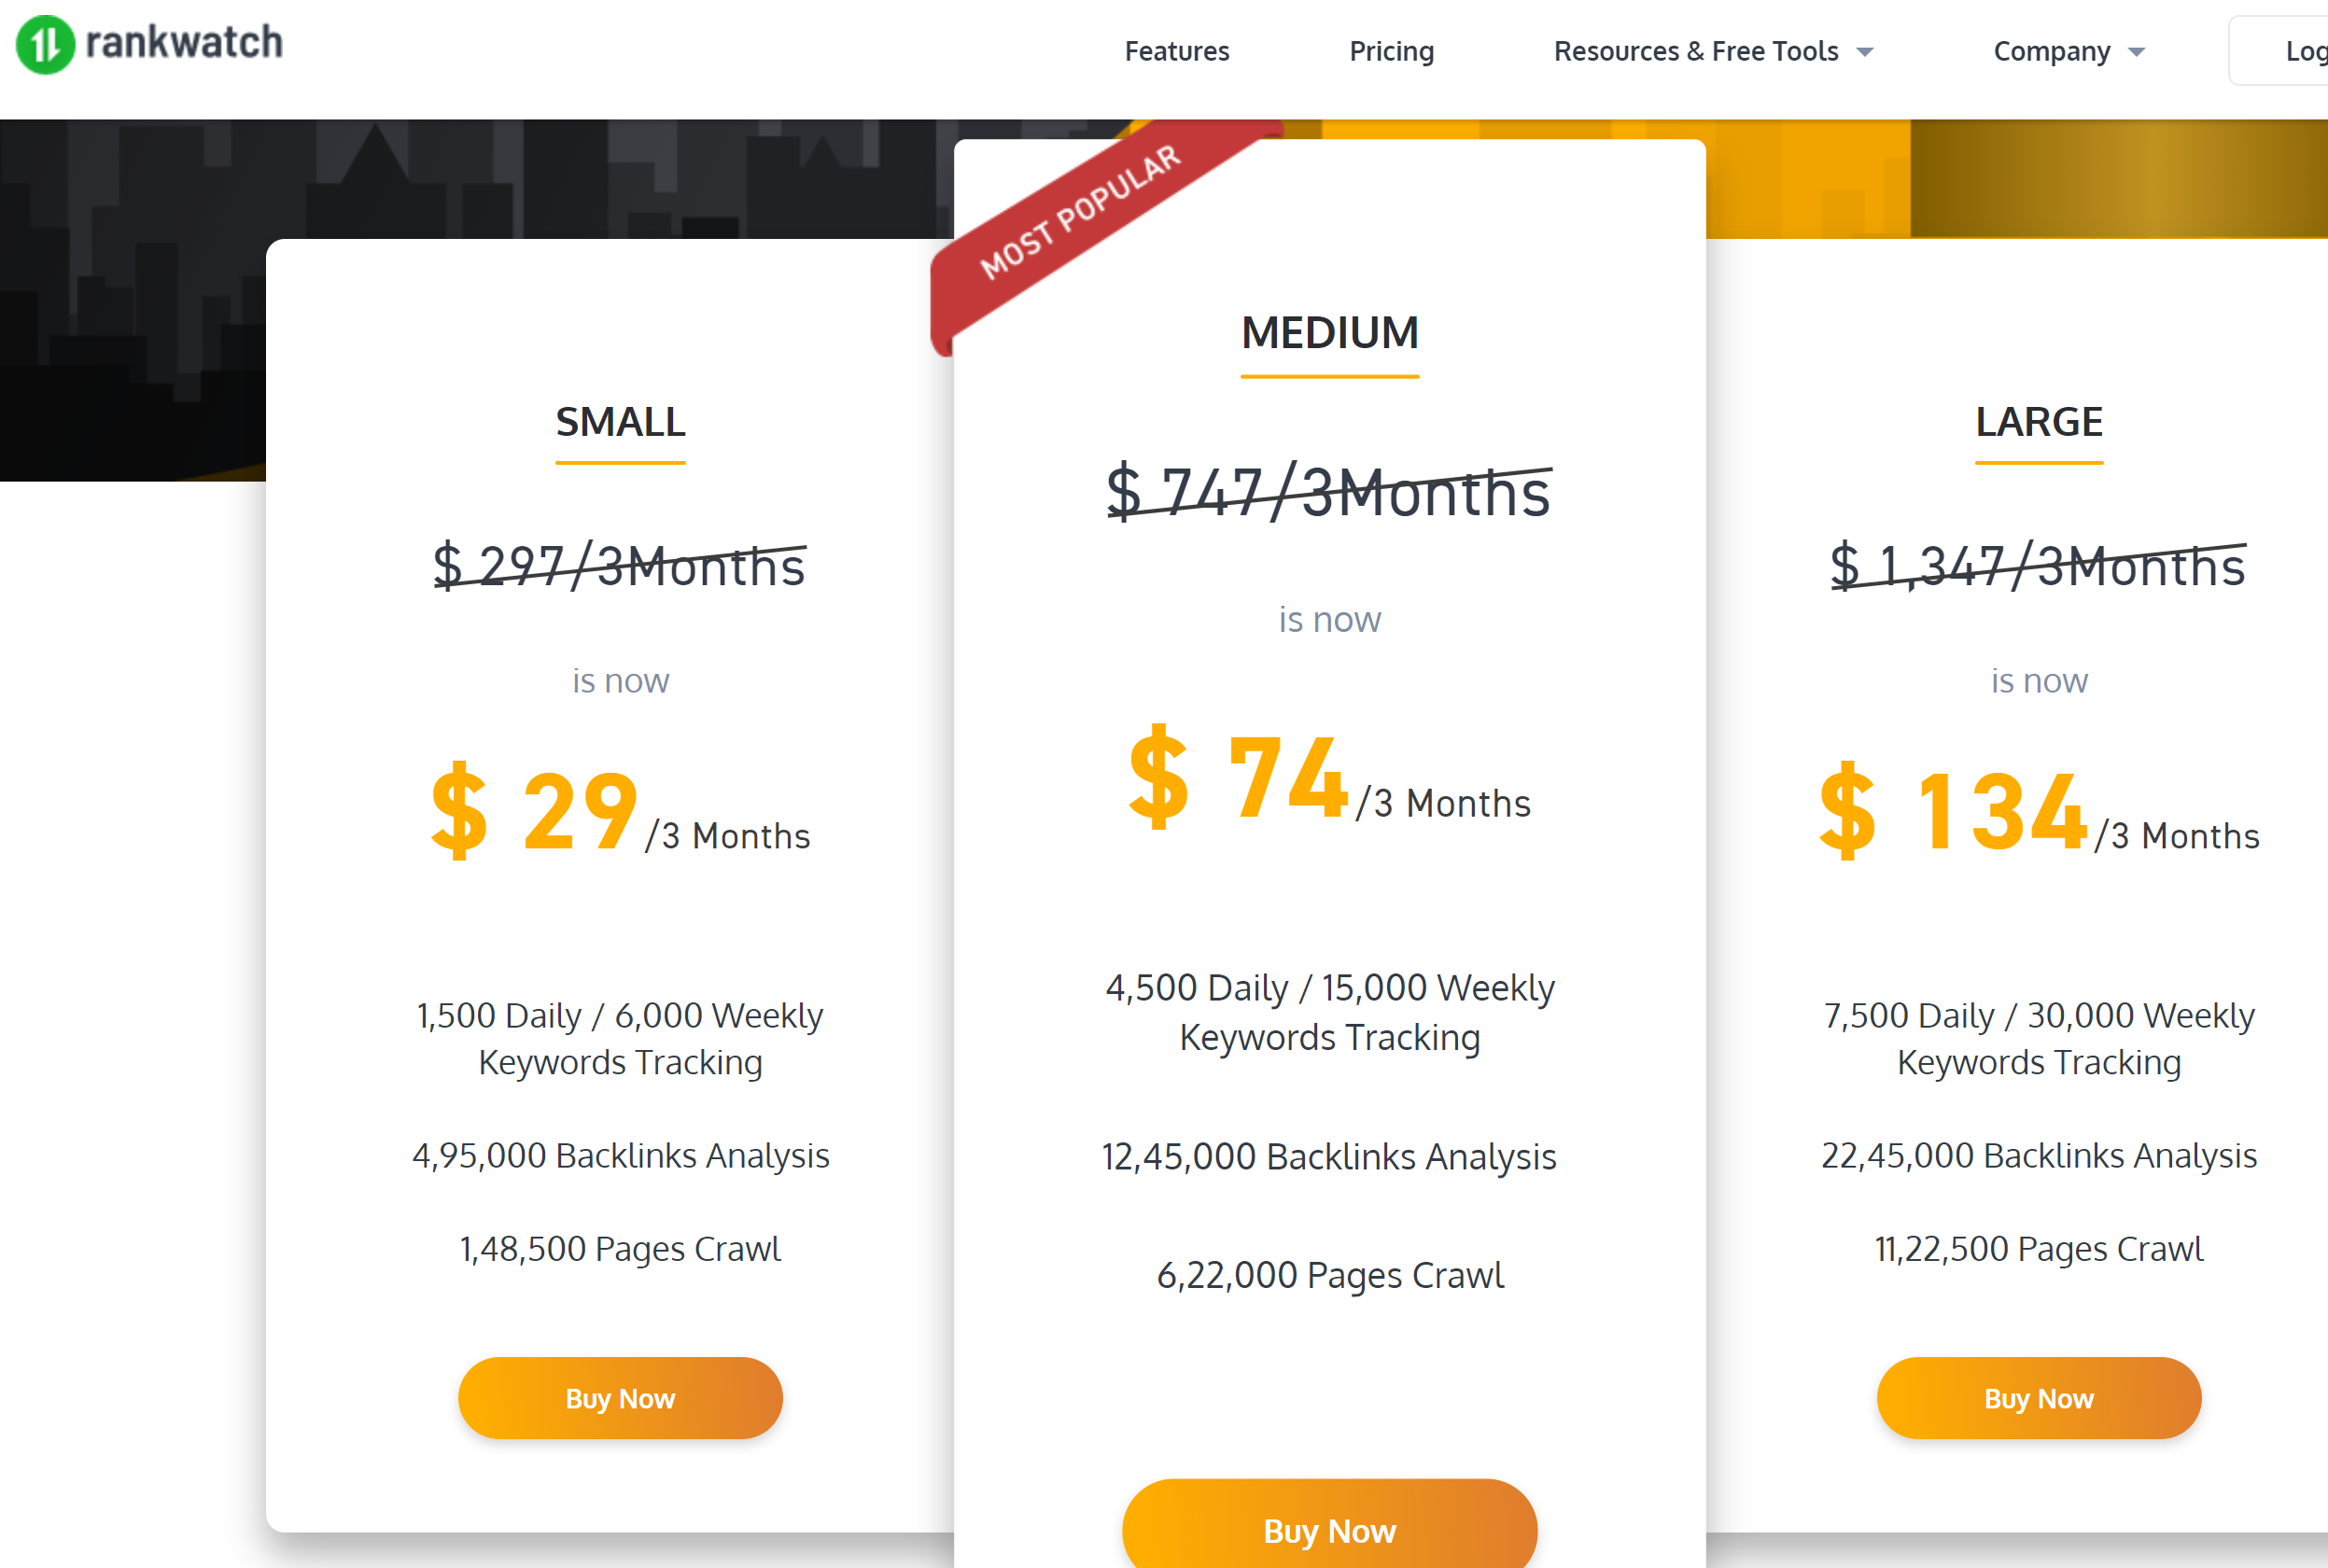This screenshot has width=2328, height=1568.
Task: Open the Company menu label
Action: [2051, 51]
